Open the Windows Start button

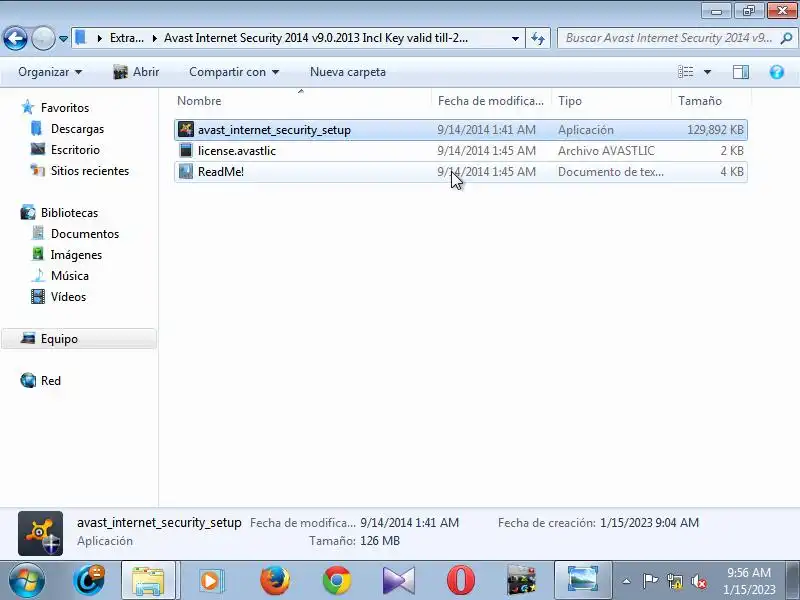26,580
